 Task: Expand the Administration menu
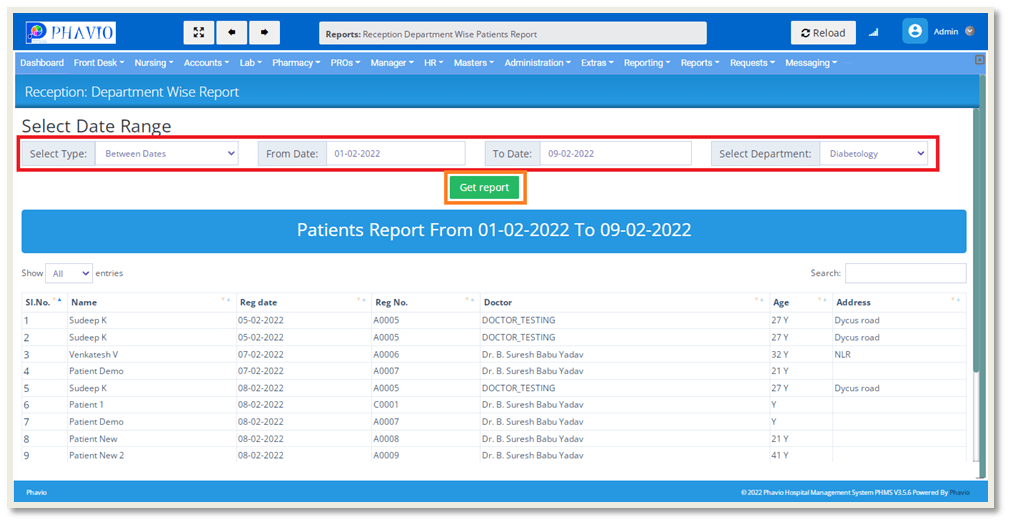click(537, 62)
